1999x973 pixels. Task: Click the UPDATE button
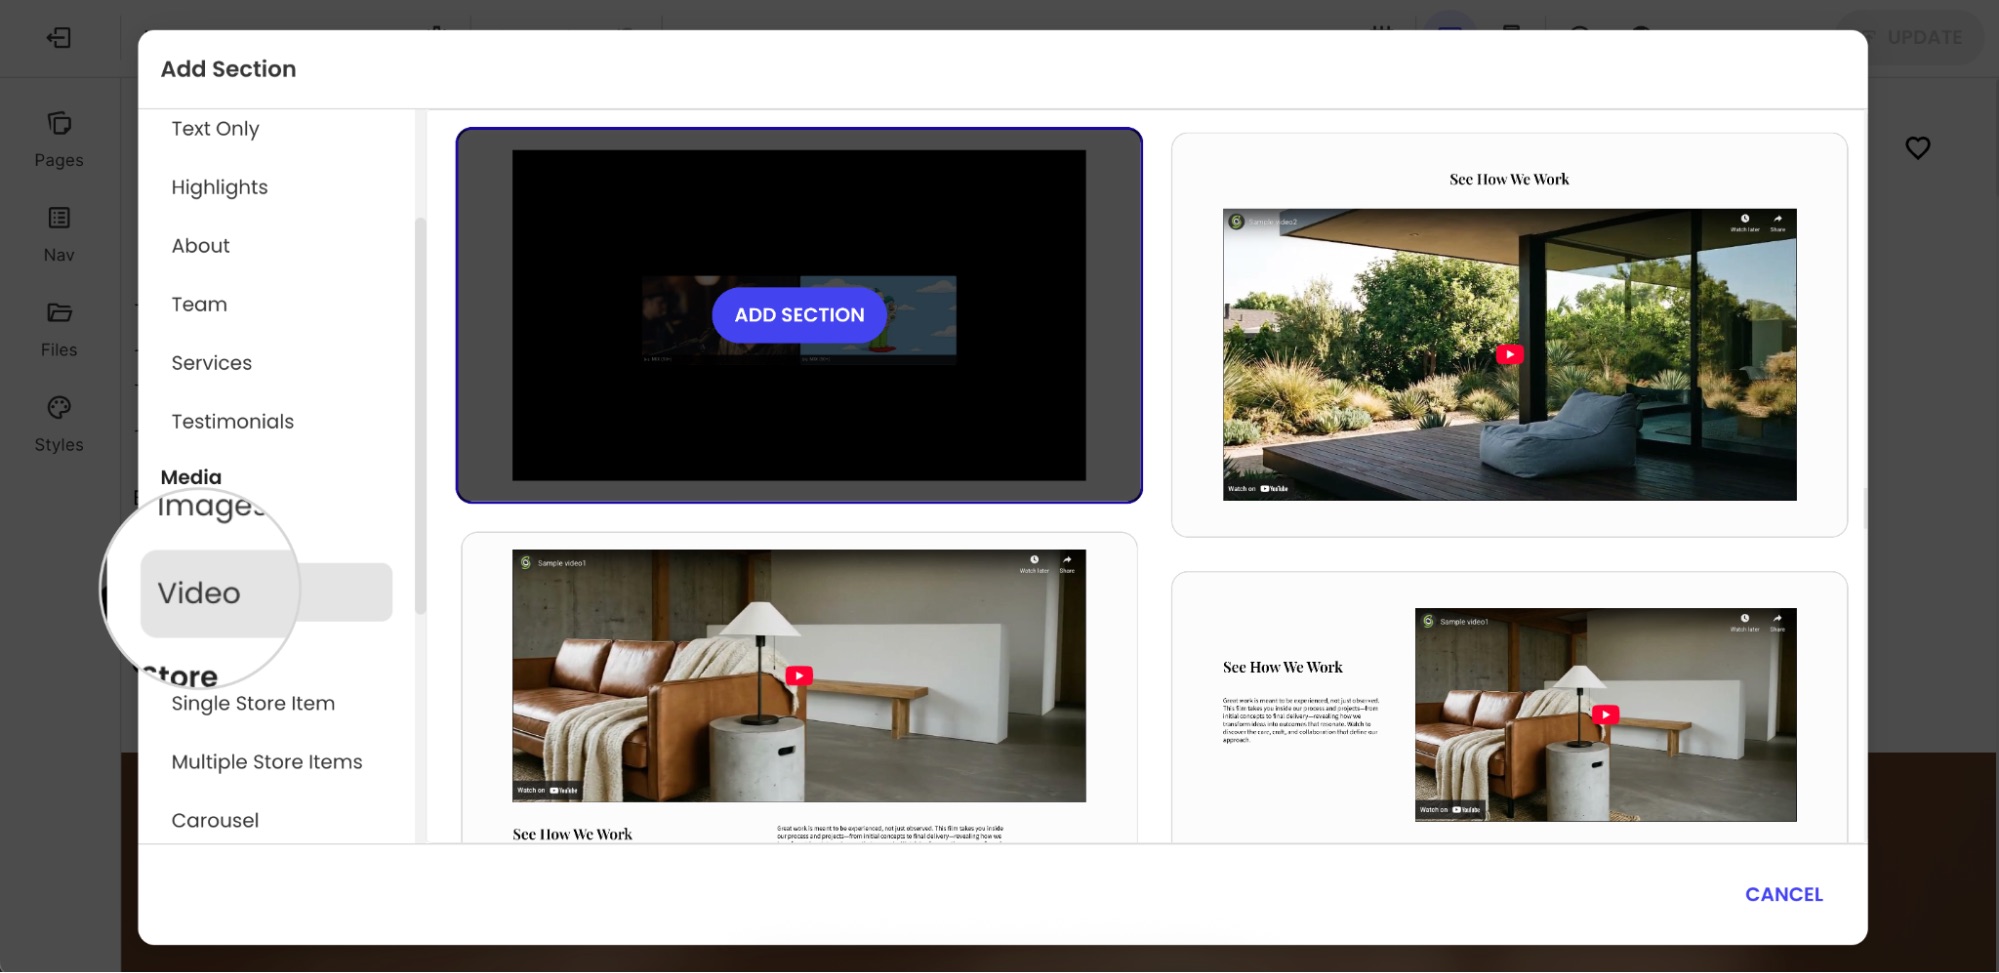1912,38
